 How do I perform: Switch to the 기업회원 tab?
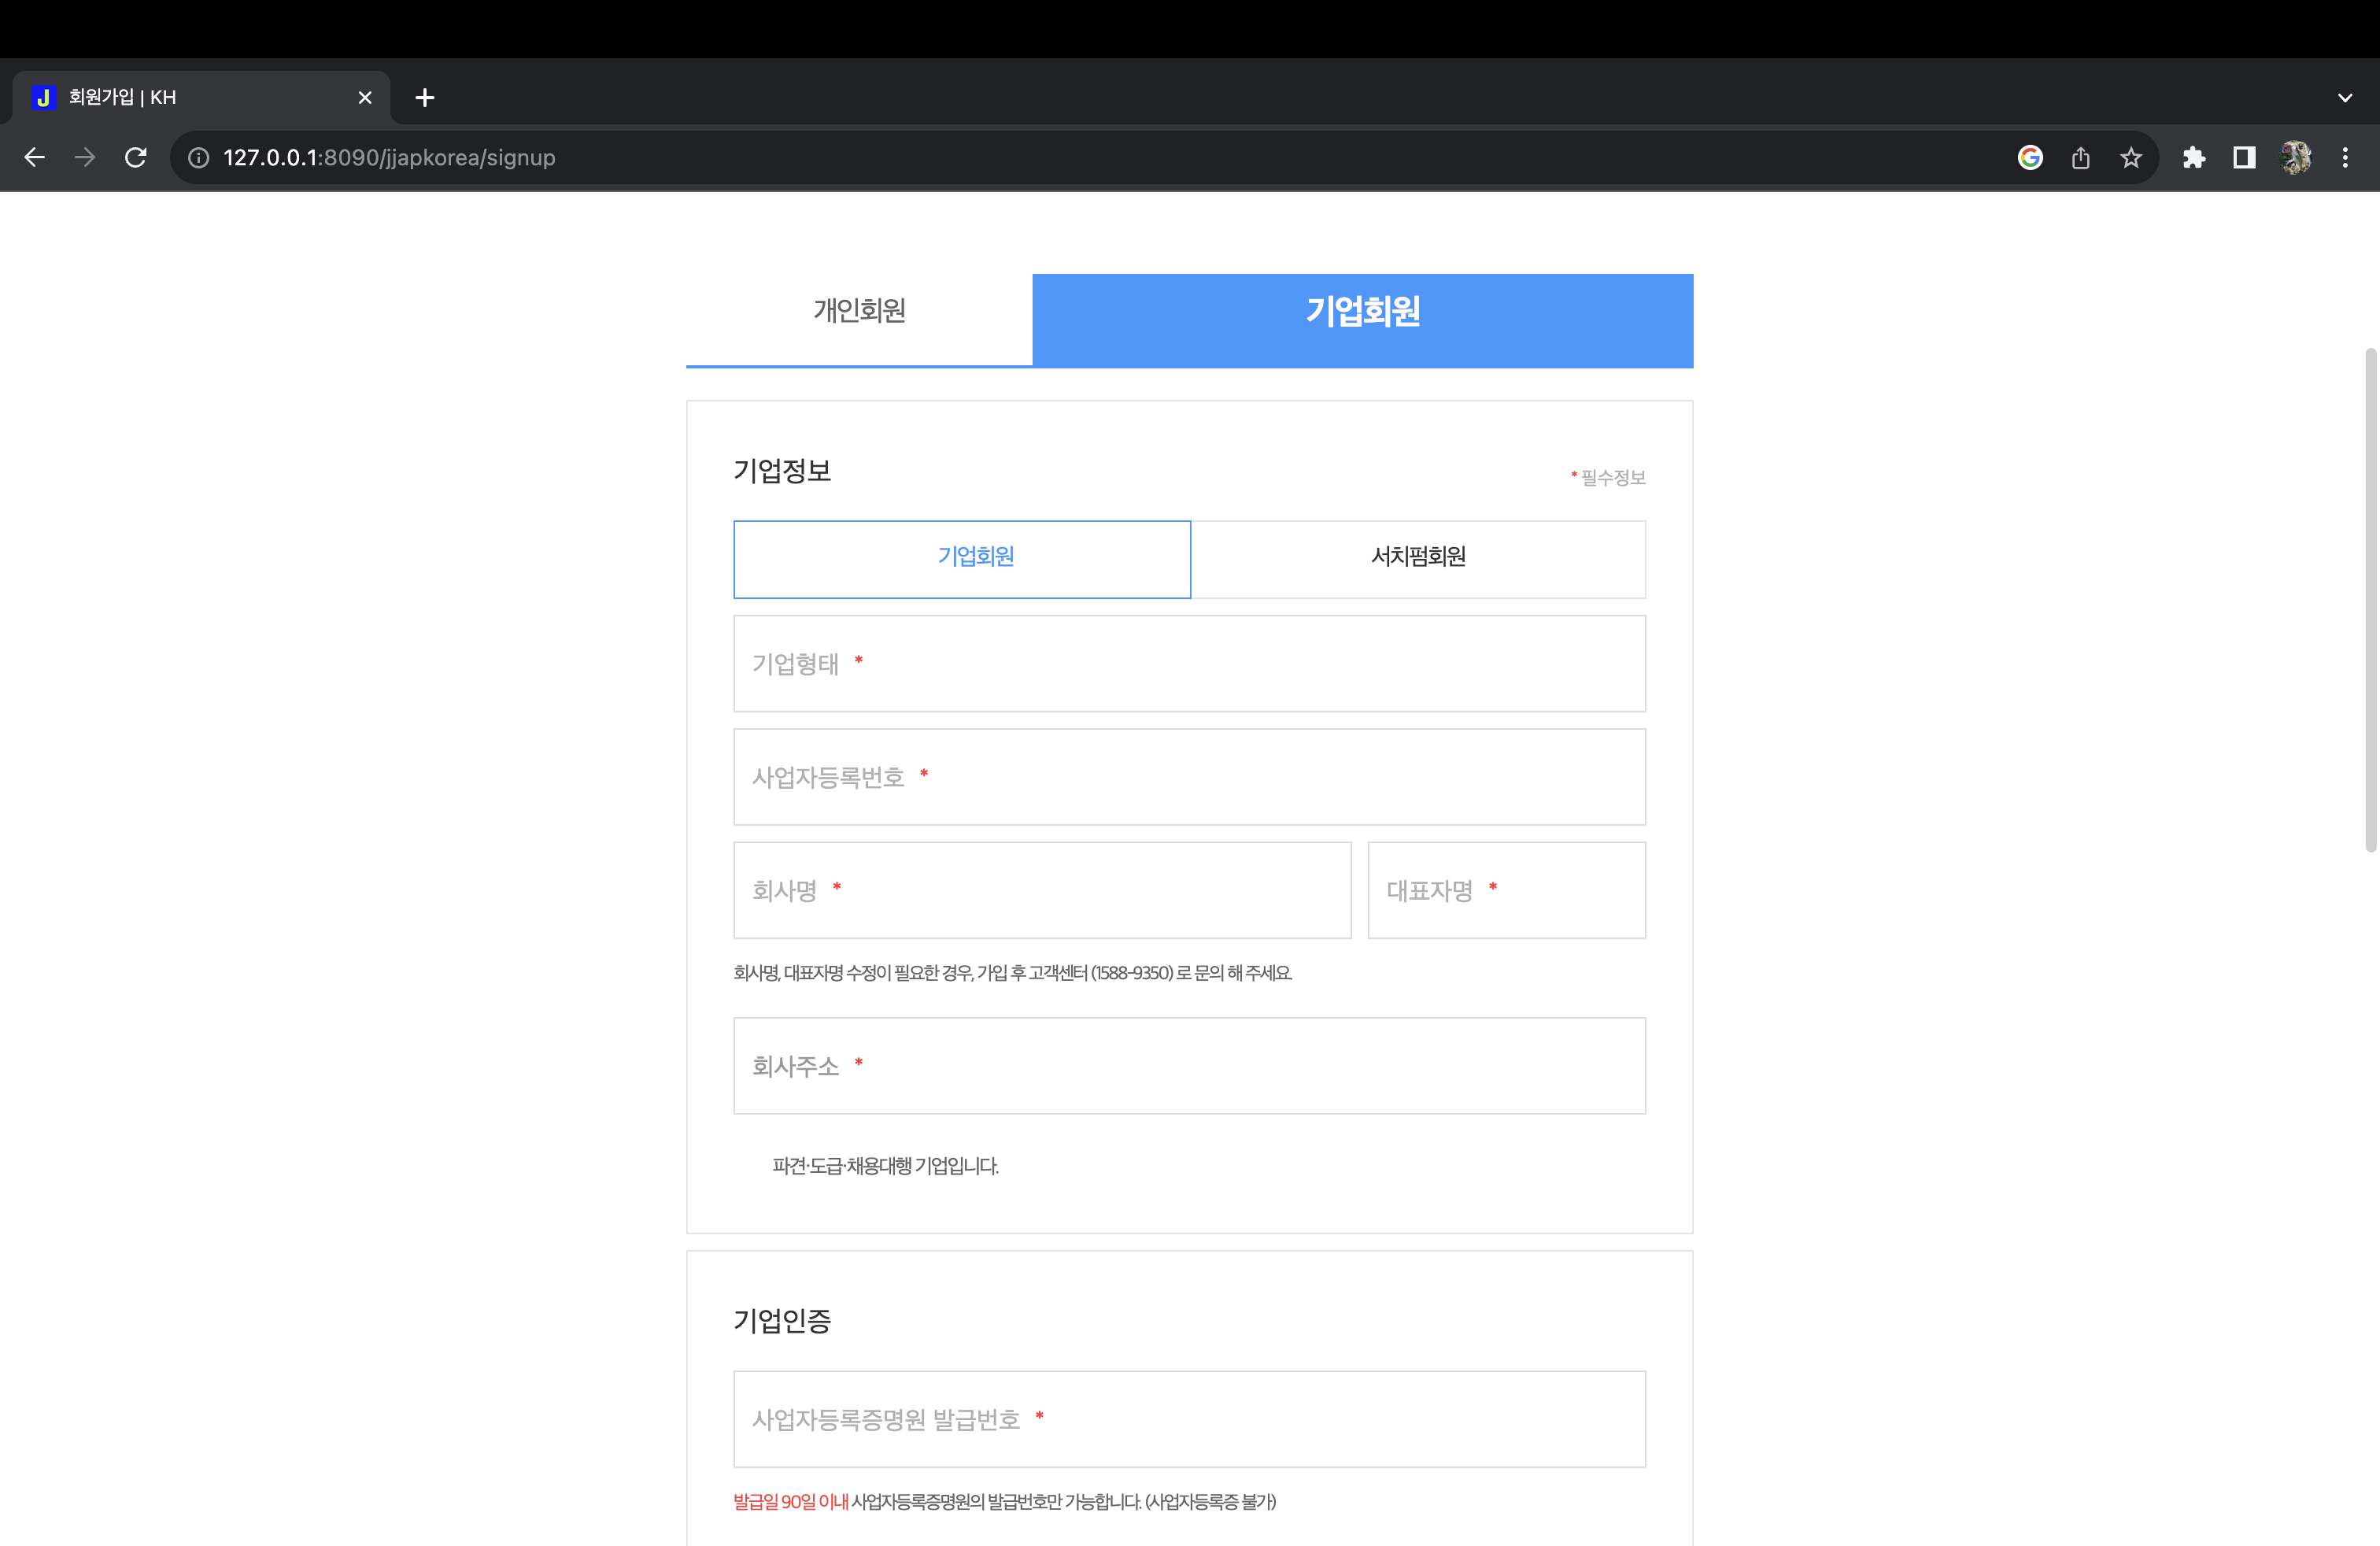pyautogui.click(x=1362, y=312)
